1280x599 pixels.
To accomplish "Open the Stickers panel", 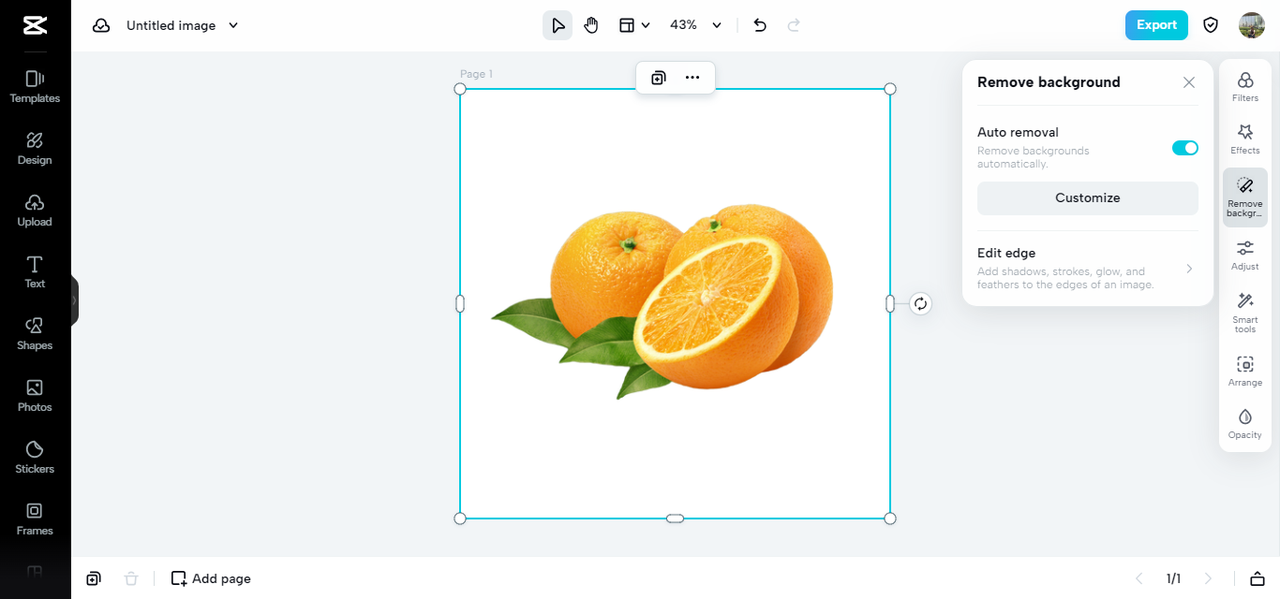I will [x=35, y=457].
